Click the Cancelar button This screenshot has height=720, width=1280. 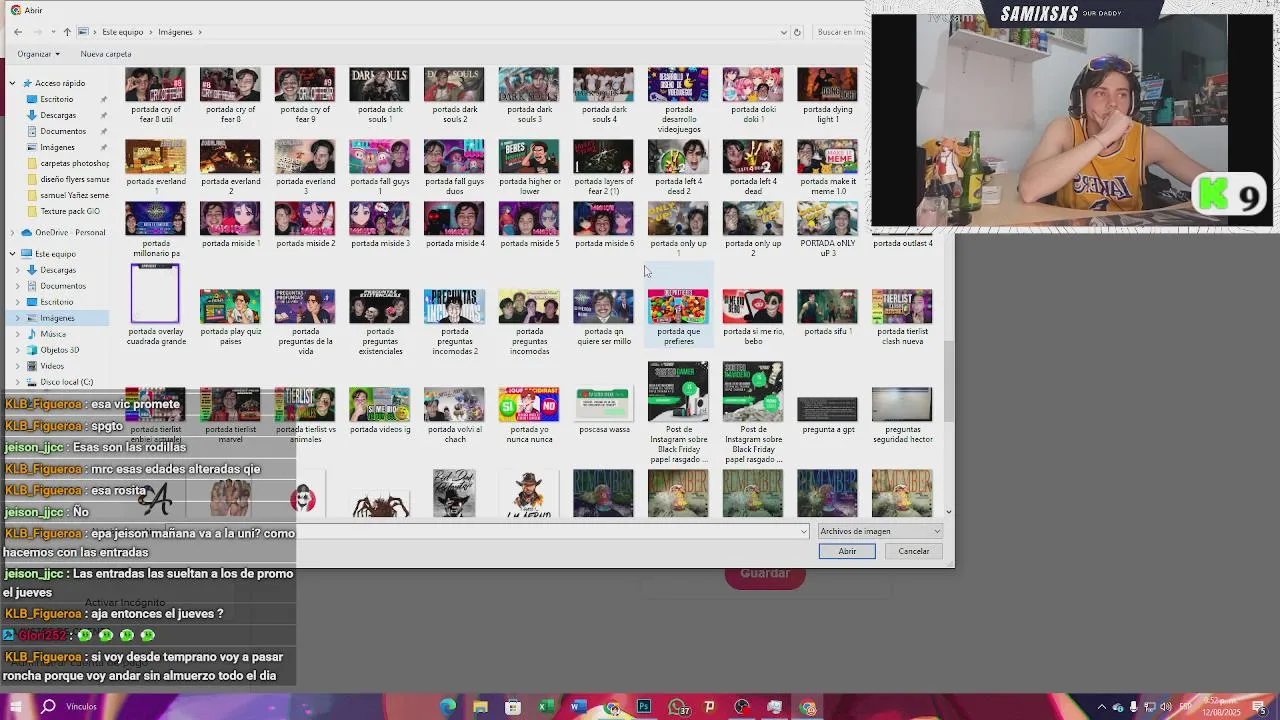click(x=913, y=551)
